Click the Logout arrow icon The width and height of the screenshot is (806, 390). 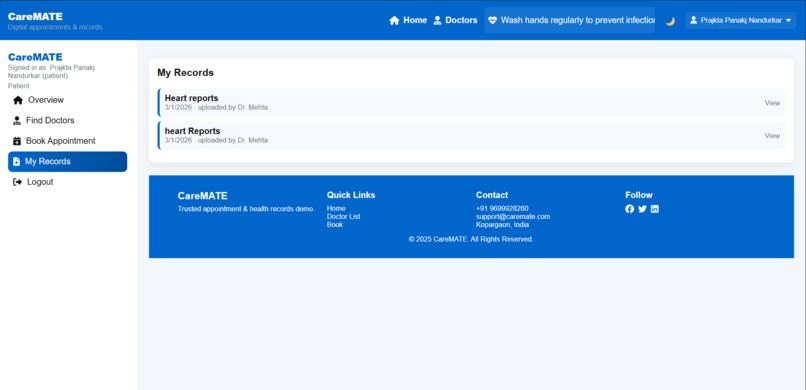17,182
